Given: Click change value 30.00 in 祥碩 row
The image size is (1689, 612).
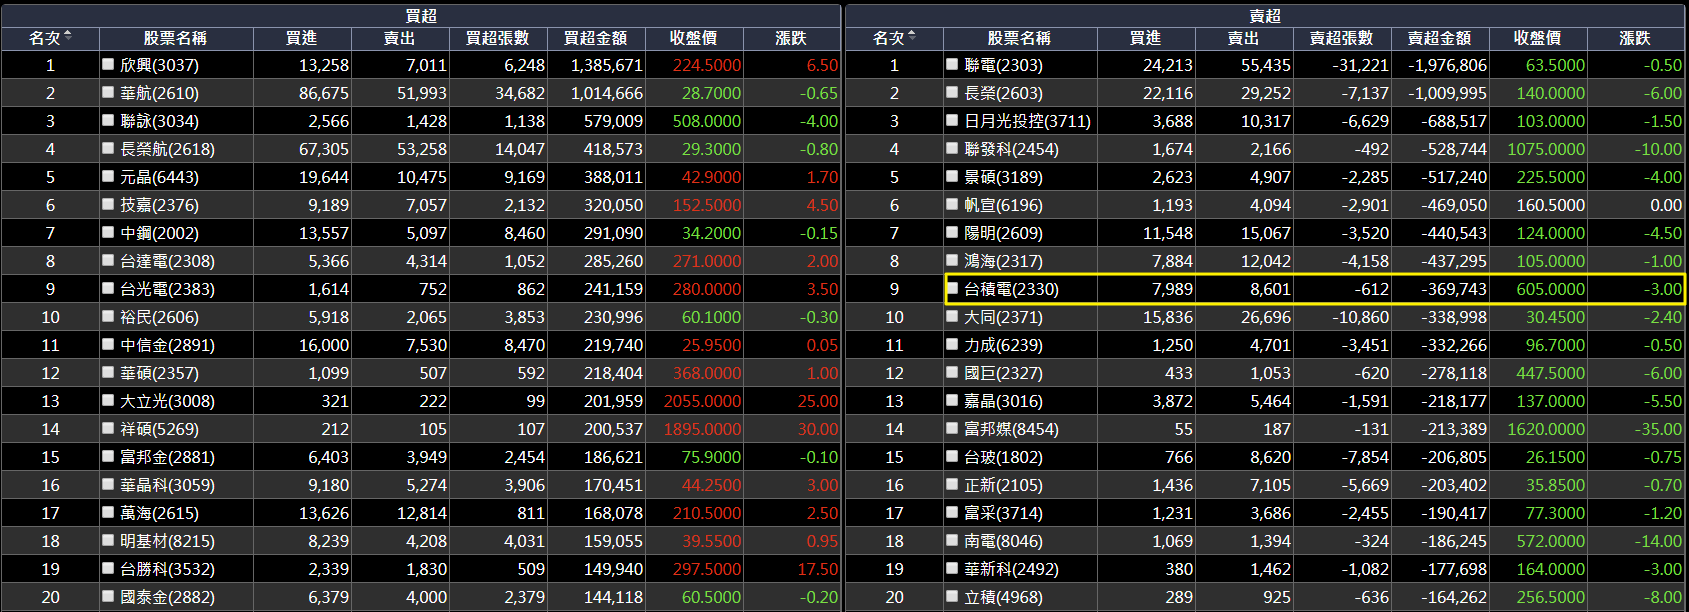Looking at the screenshot, I should tap(818, 429).
